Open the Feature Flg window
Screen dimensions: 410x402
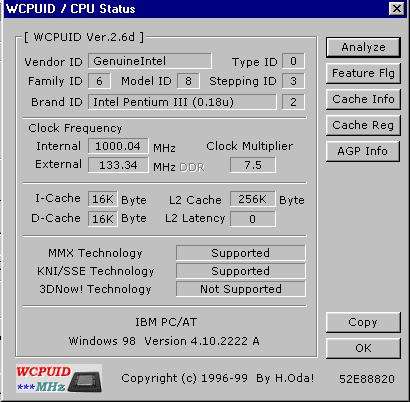(x=363, y=73)
